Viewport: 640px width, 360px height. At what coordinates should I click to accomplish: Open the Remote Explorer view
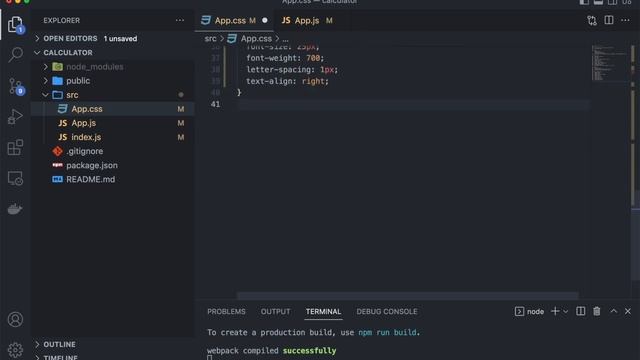pos(16,178)
